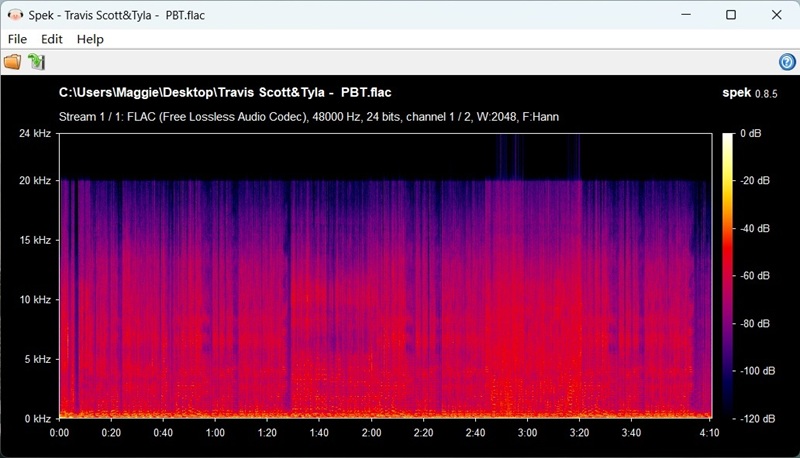Minimize the Spek window
Viewport: 800px width, 458px height.
pyautogui.click(x=686, y=15)
